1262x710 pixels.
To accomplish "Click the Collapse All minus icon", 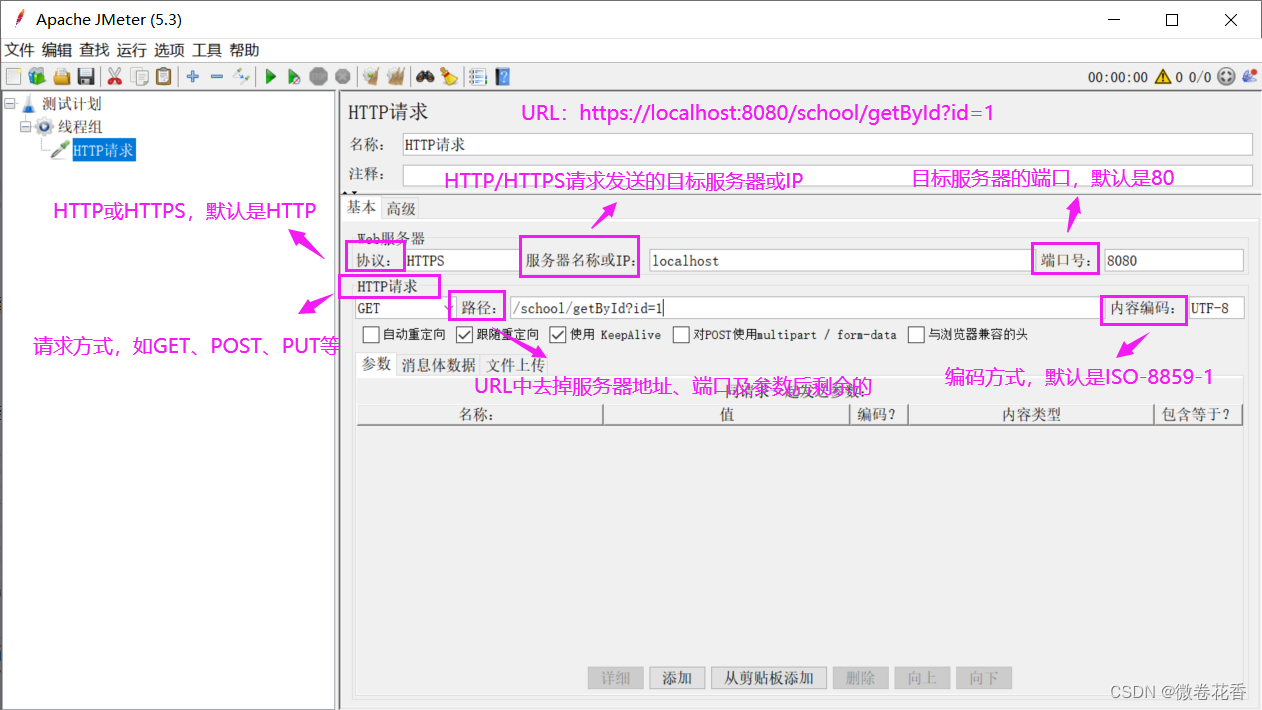I will 217,76.
